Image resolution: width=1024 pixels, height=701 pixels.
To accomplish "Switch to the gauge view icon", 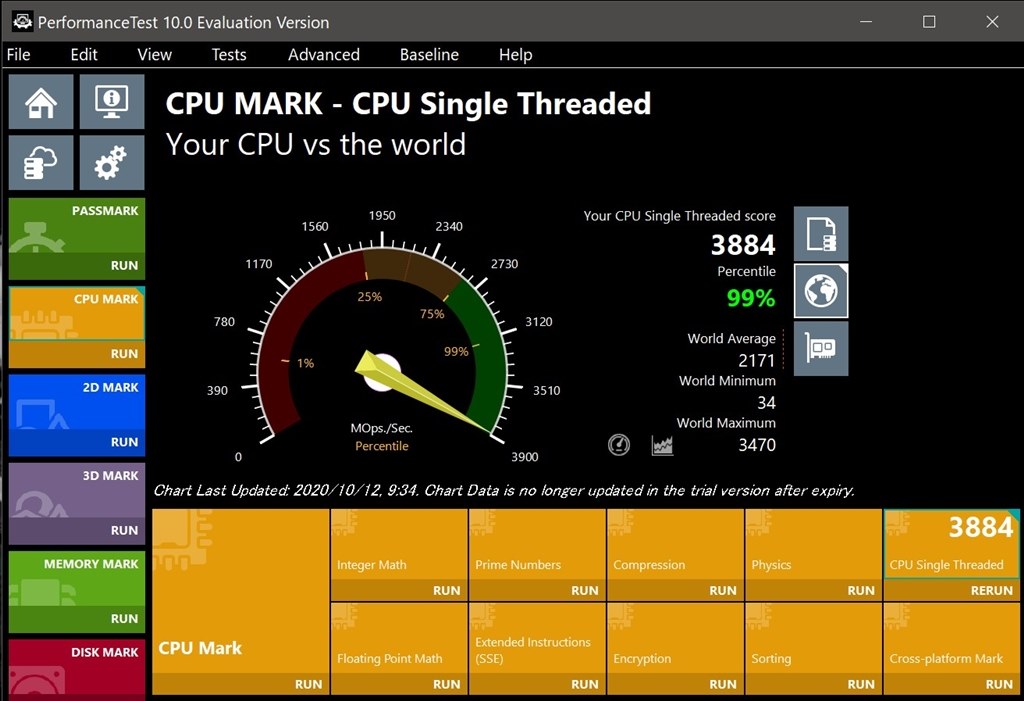I will tap(619, 445).
